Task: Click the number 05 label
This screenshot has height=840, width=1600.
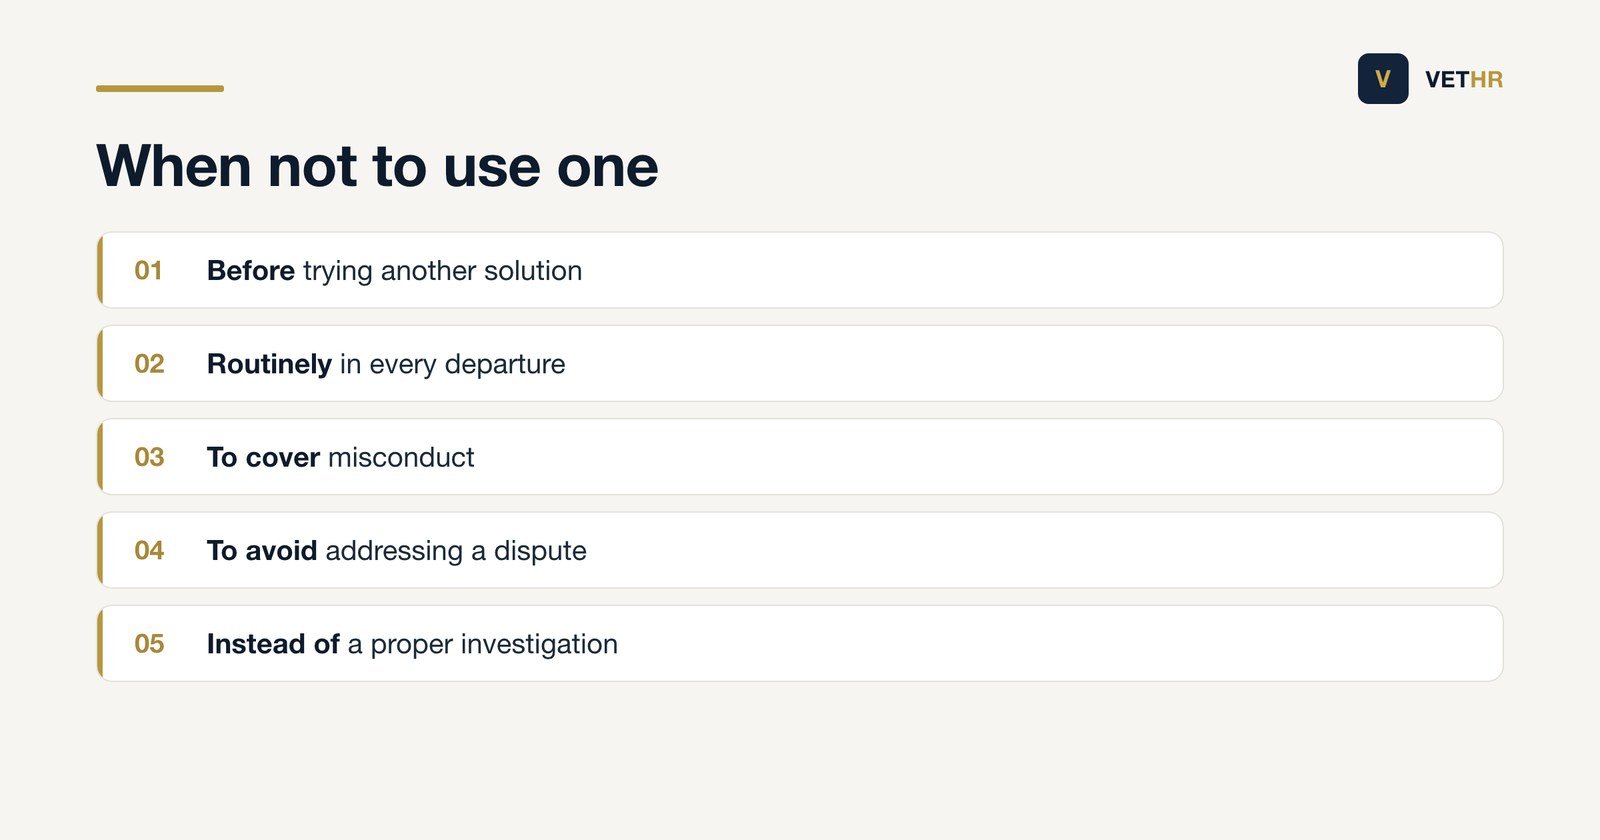Action: point(149,644)
